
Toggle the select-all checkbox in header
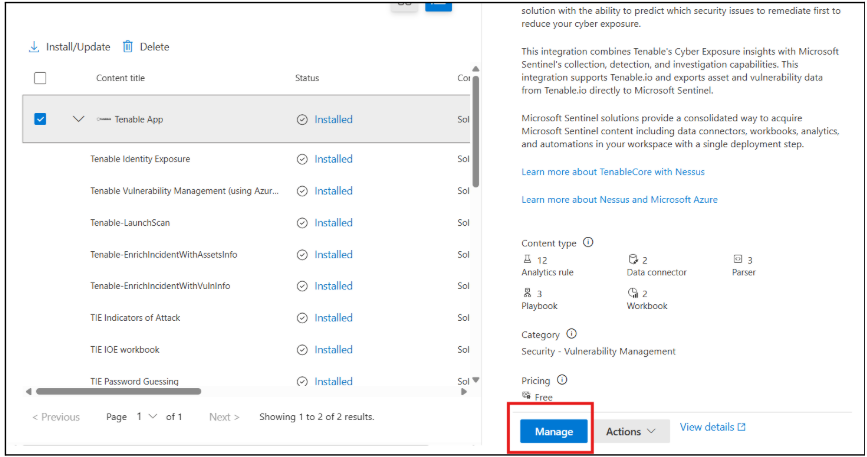pyautogui.click(x=40, y=78)
